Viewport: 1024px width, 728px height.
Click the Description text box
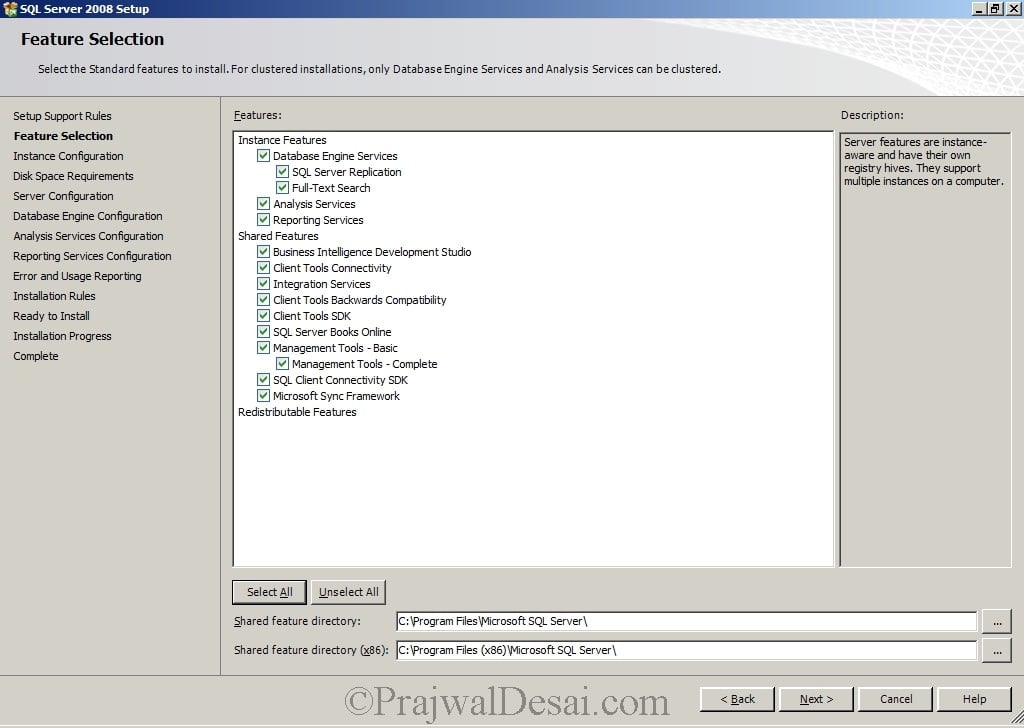(x=925, y=349)
